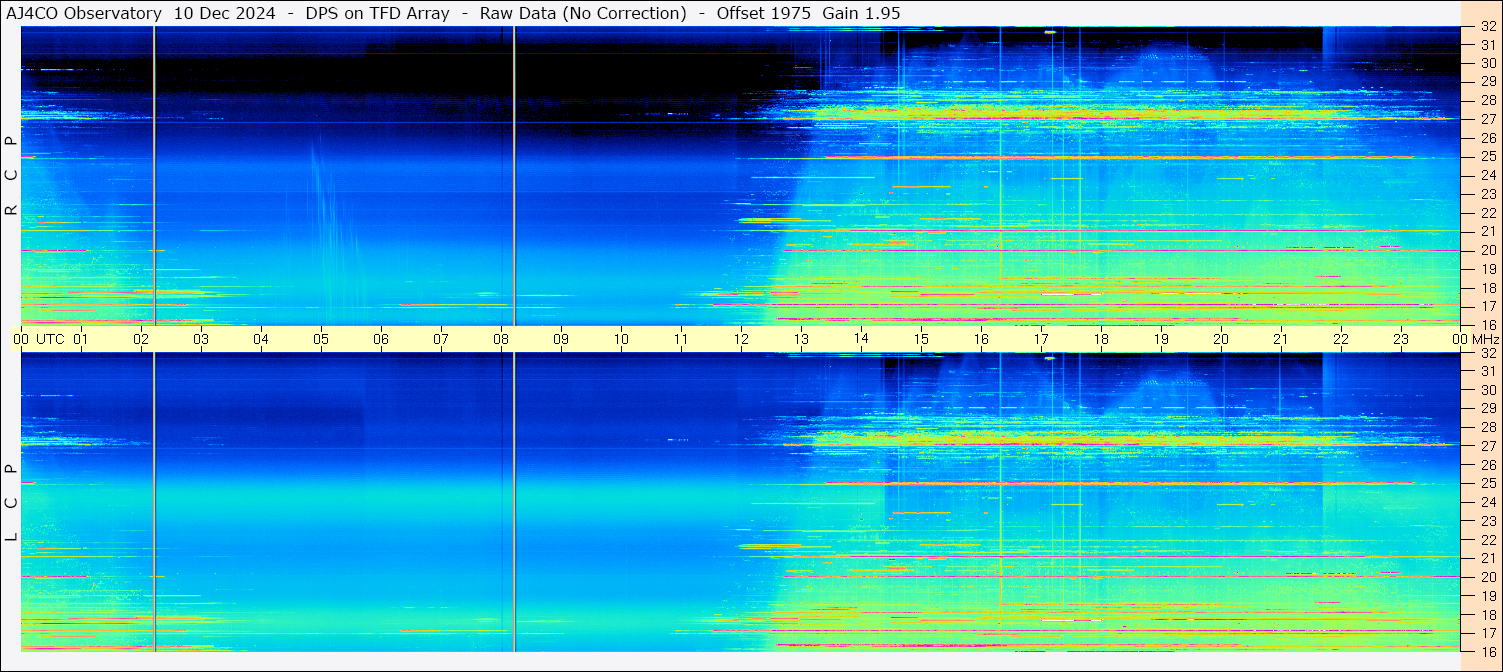1503x672 pixels.
Task: Click the 27 MHz tick in RCP scale
Action: (1487, 119)
